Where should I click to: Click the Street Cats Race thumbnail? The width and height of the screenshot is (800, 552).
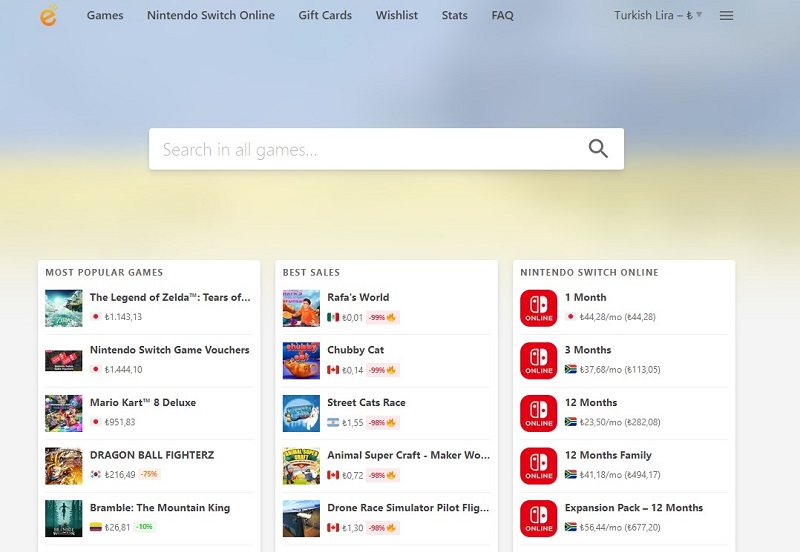(x=302, y=413)
